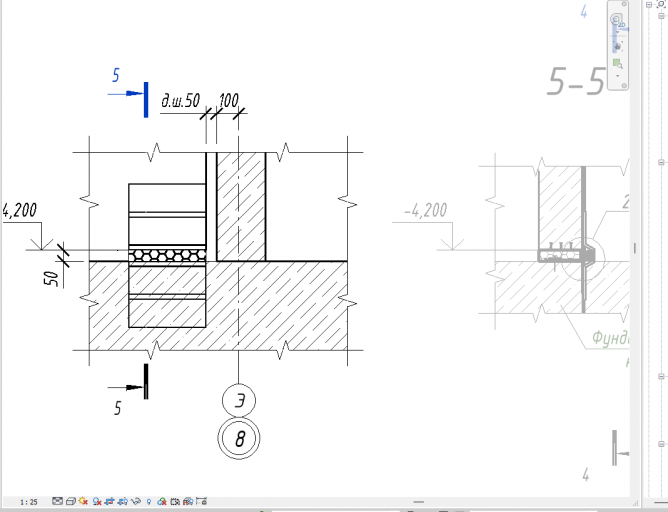Open the view scale 1:25 selector

pos(29,502)
